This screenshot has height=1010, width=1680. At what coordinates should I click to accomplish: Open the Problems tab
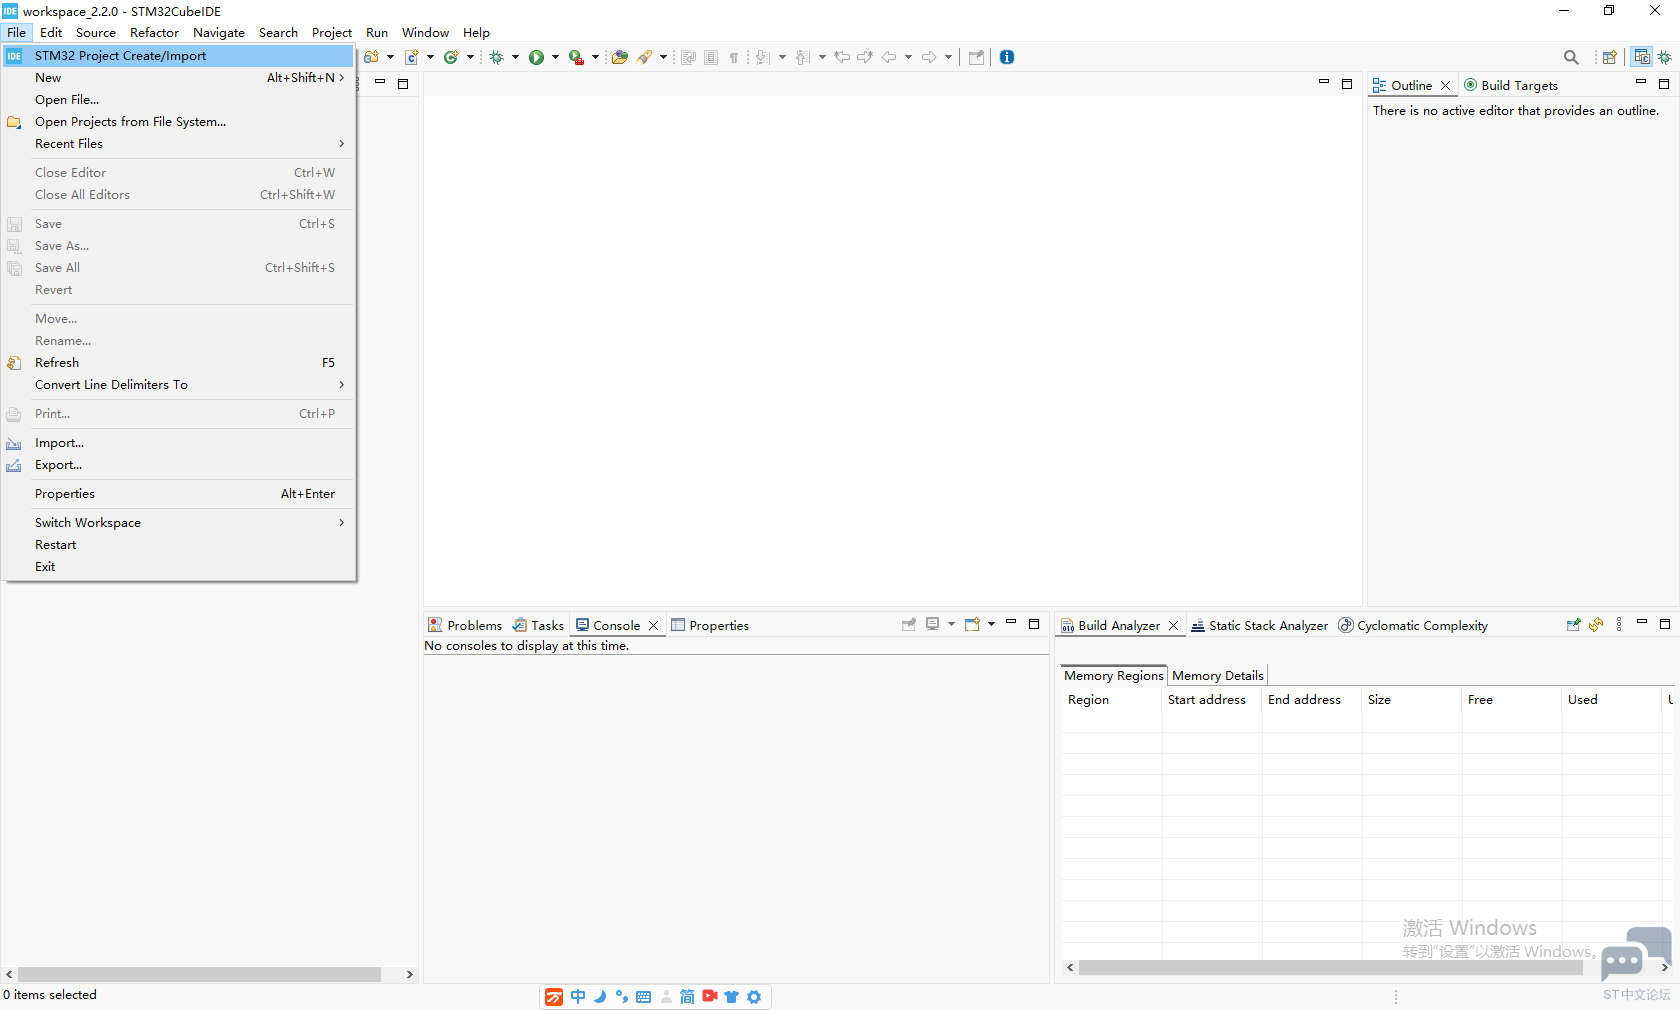point(465,625)
